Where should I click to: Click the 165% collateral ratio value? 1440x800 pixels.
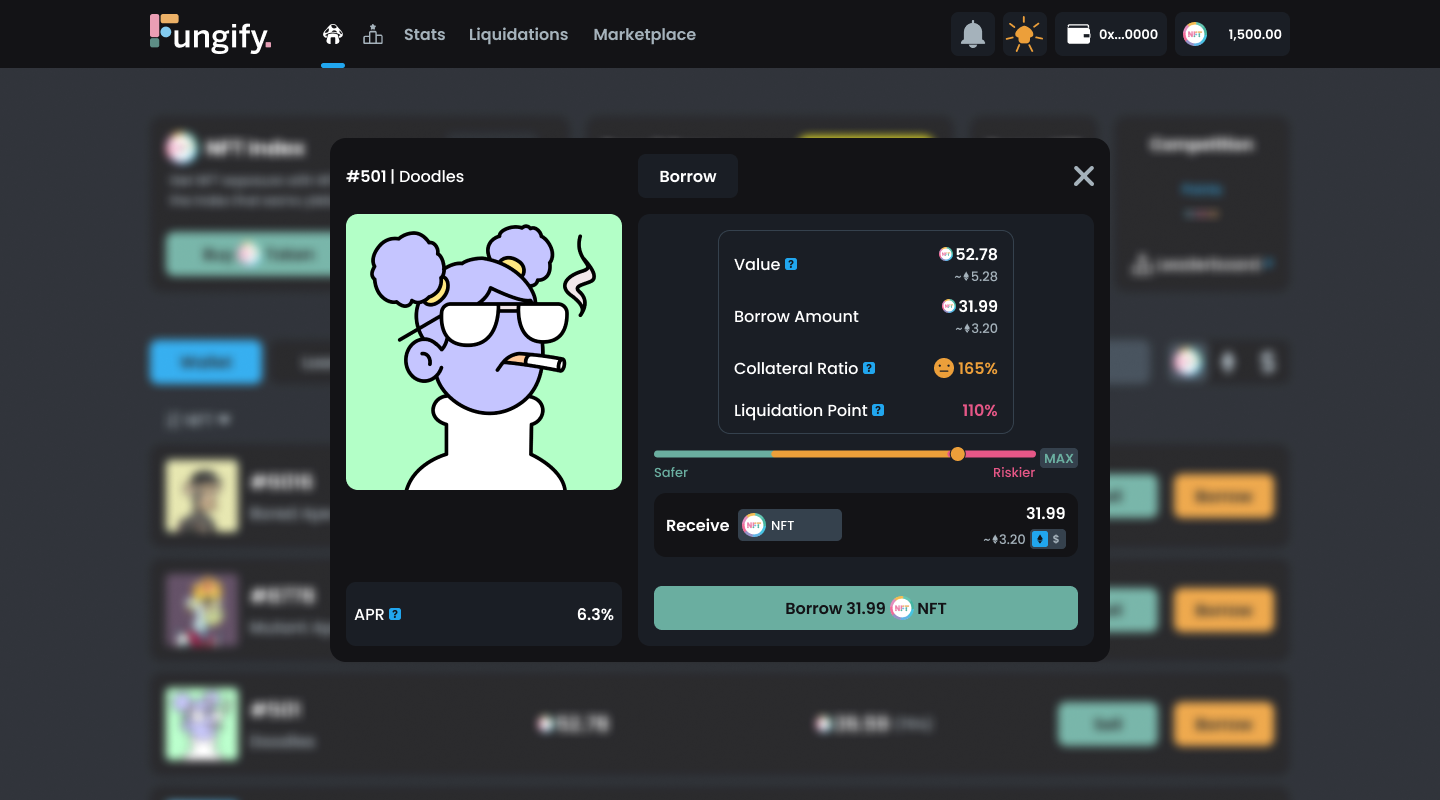click(978, 368)
